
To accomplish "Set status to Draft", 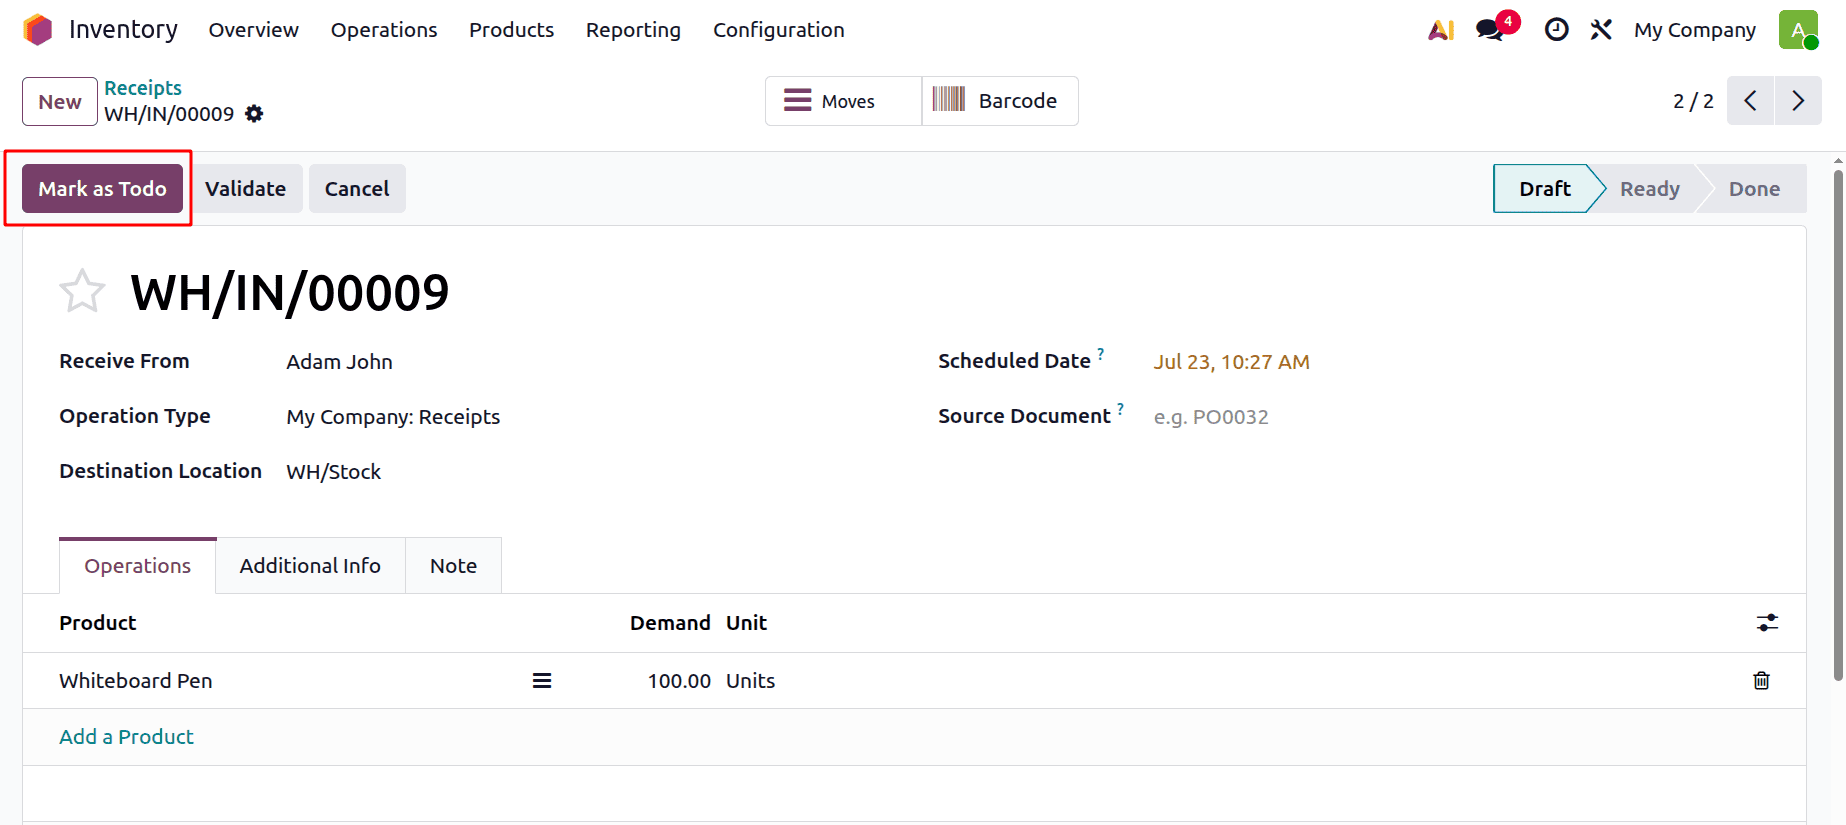I will [x=1544, y=189].
